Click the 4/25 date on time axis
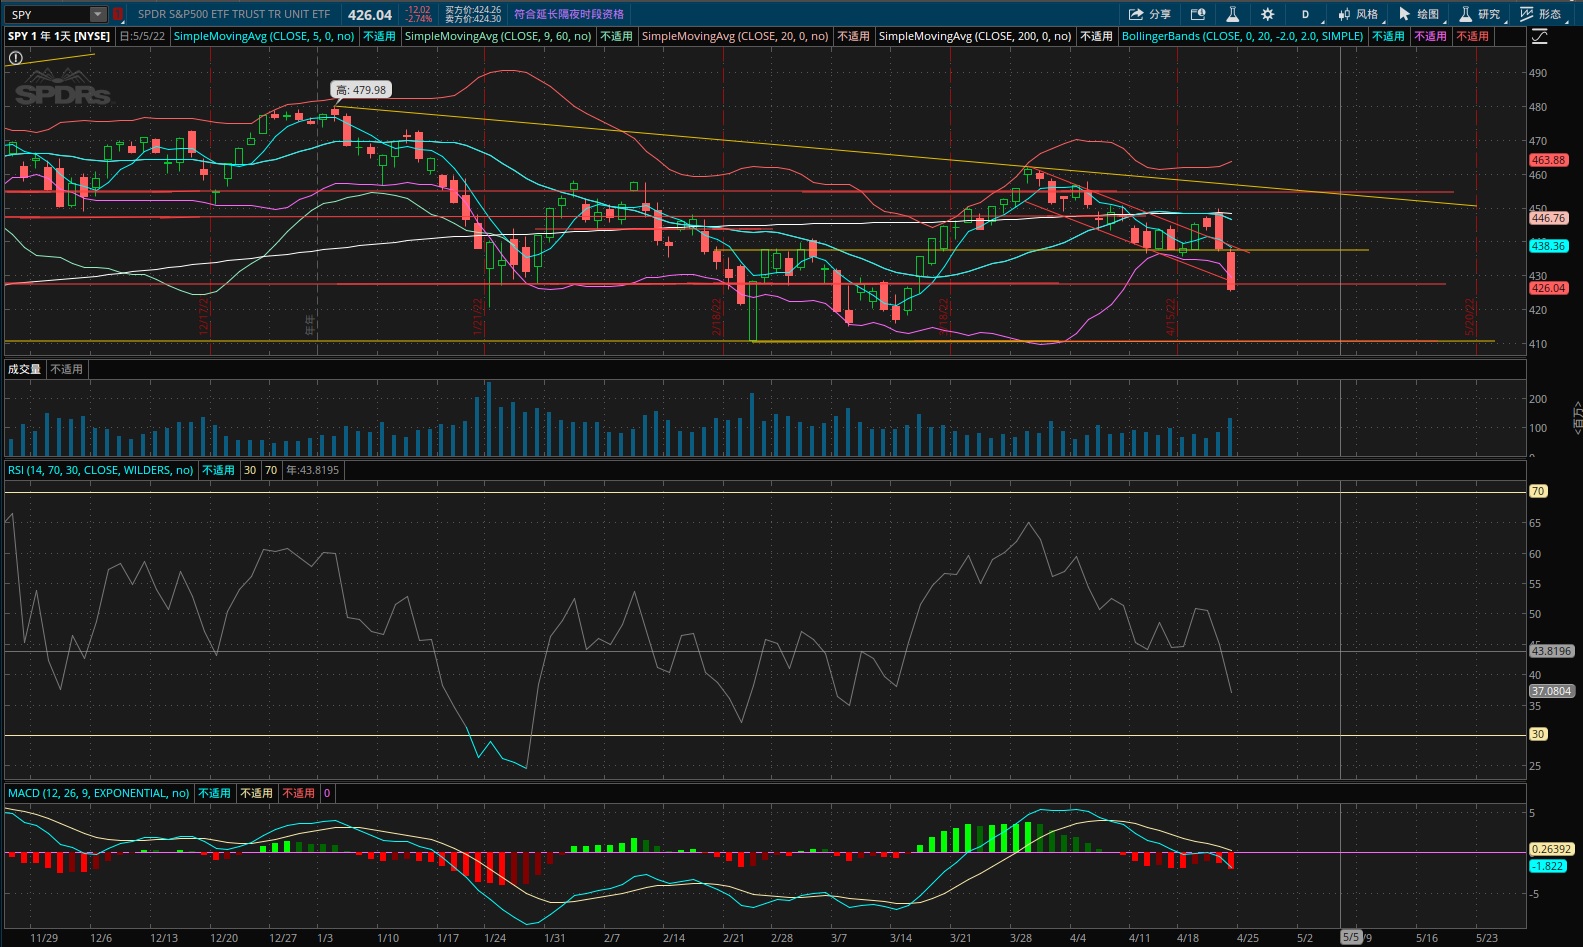 pyautogui.click(x=1248, y=938)
